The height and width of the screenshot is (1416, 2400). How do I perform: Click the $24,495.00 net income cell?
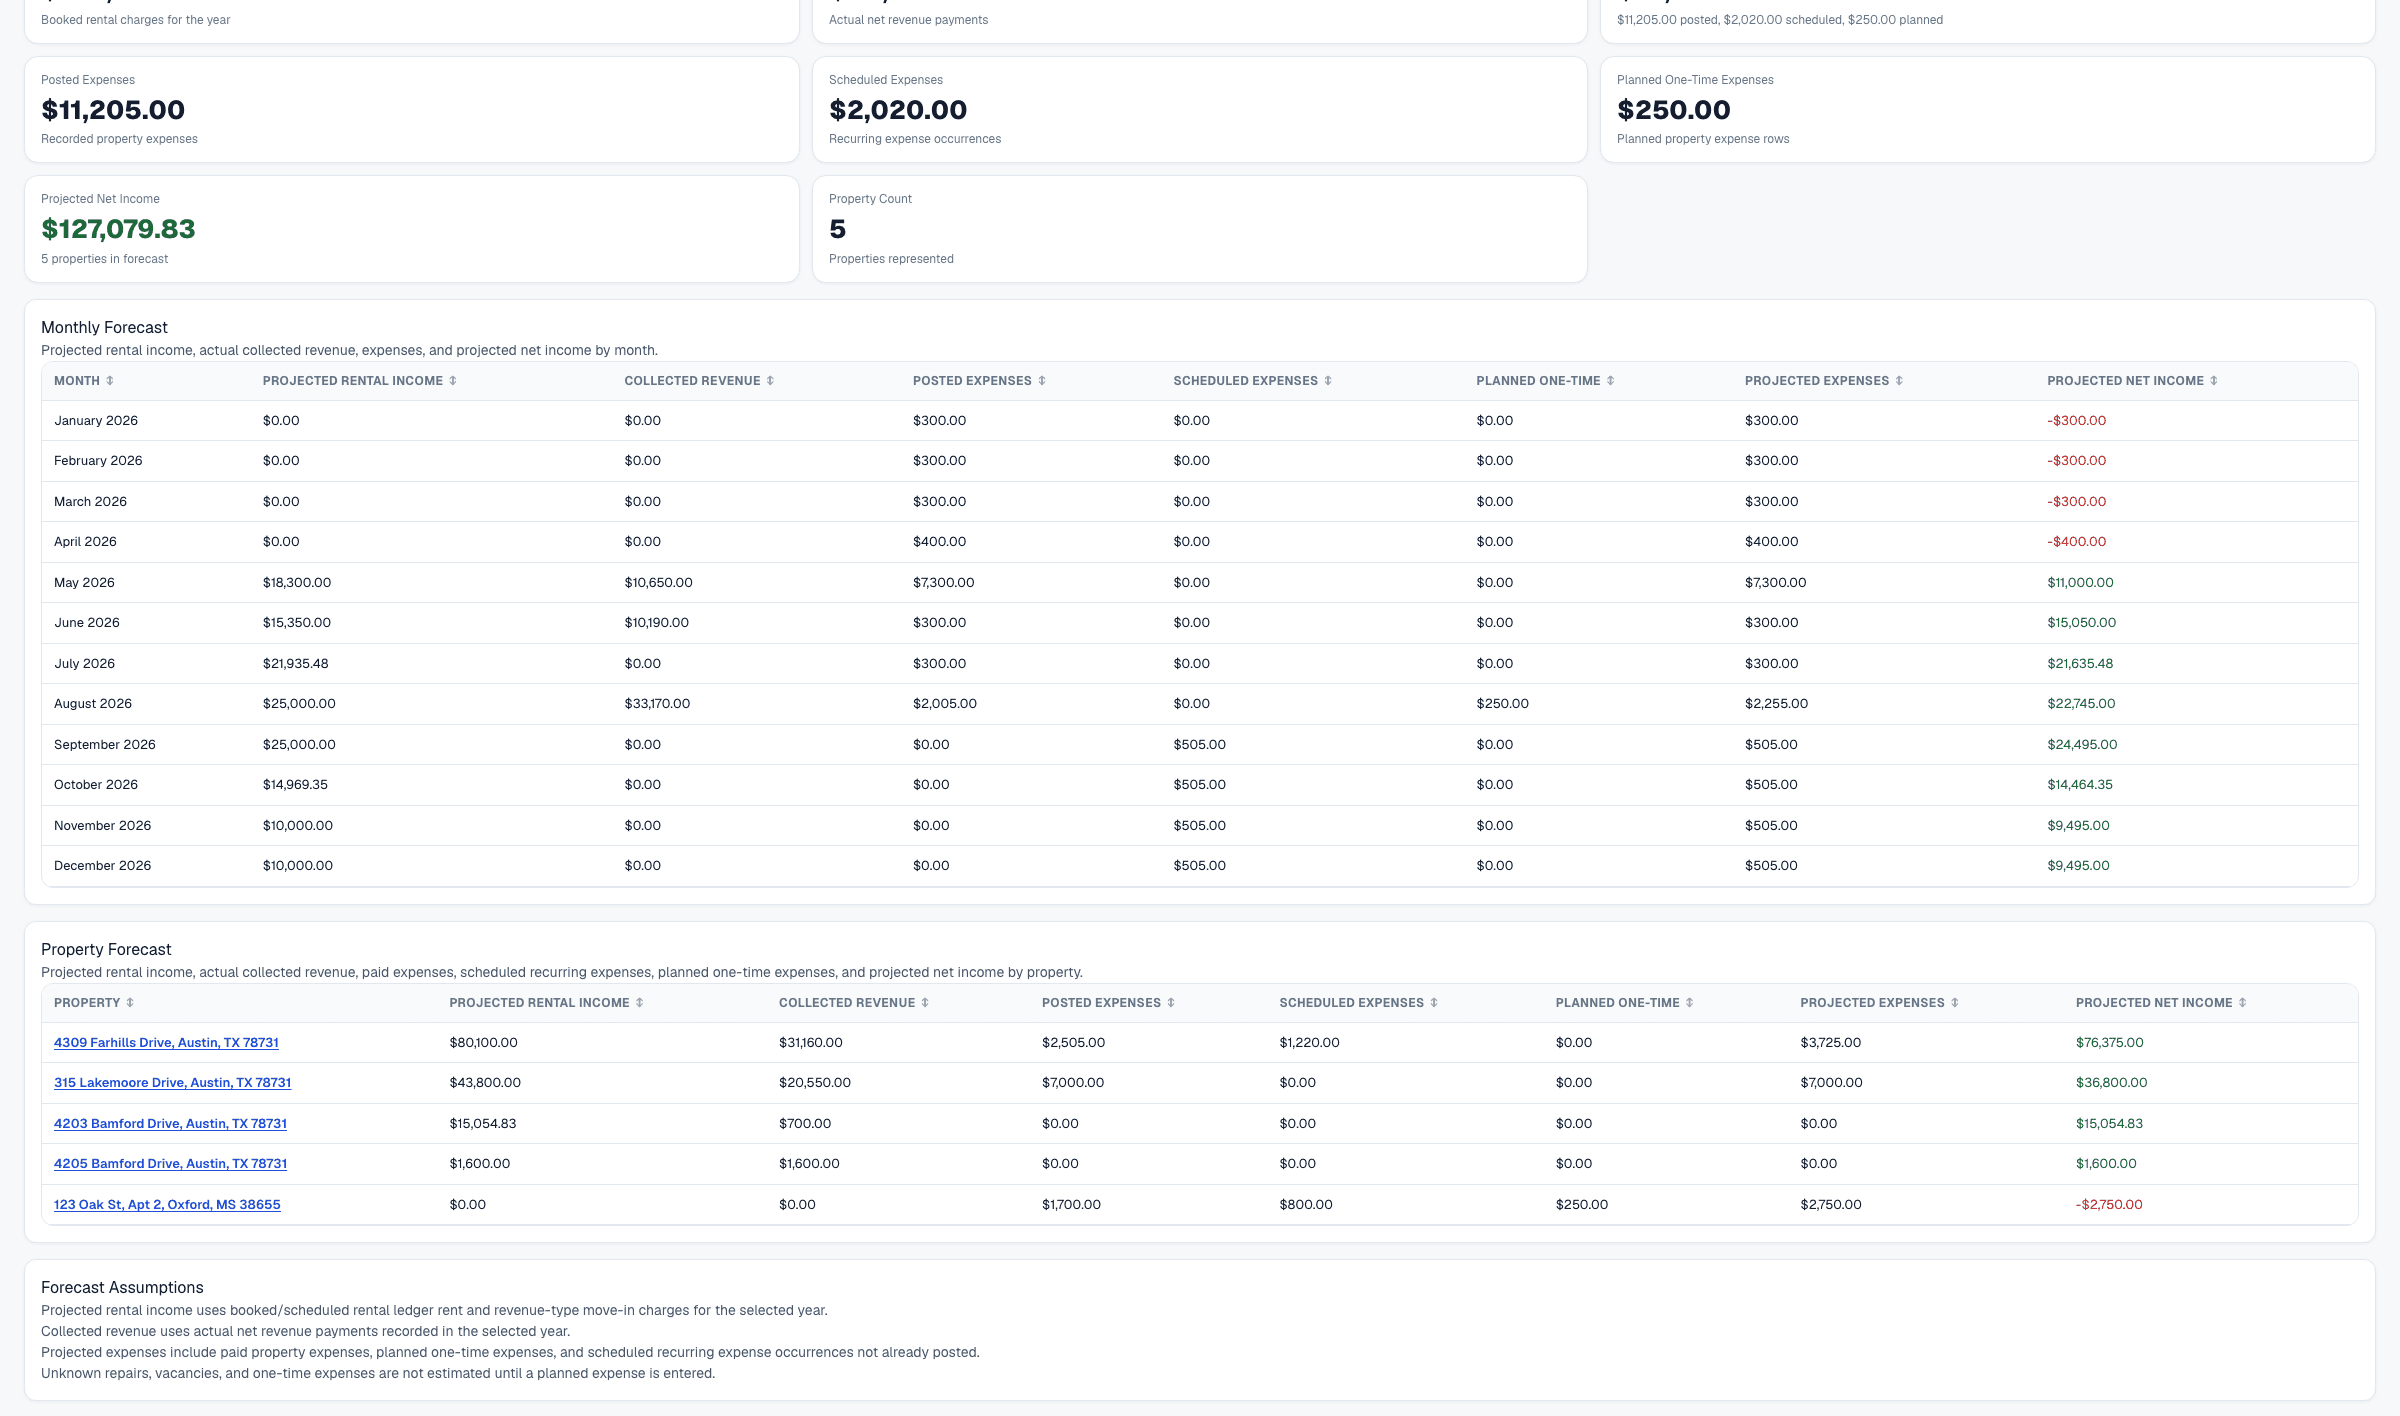click(2082, 745)
